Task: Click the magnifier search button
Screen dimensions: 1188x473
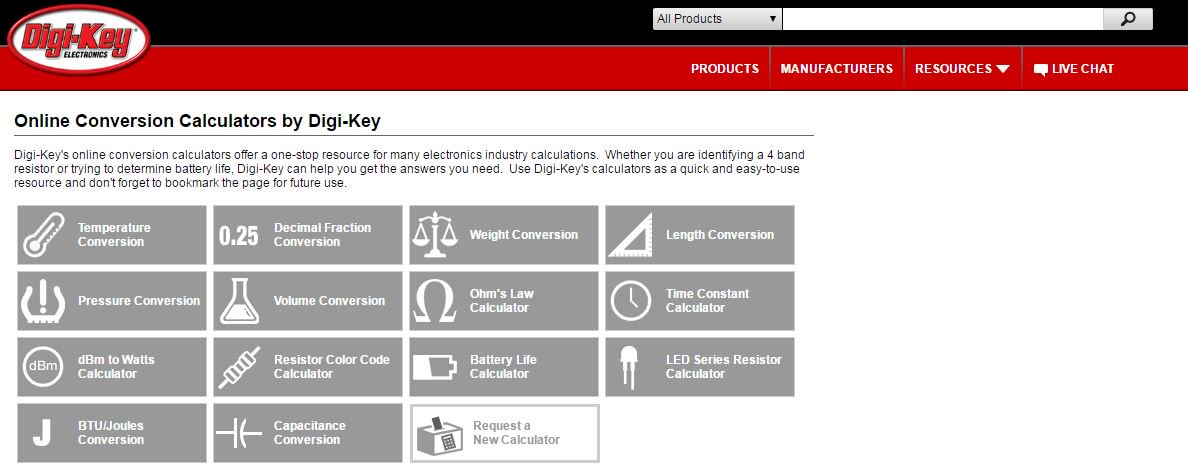Action: [1127, 19]
